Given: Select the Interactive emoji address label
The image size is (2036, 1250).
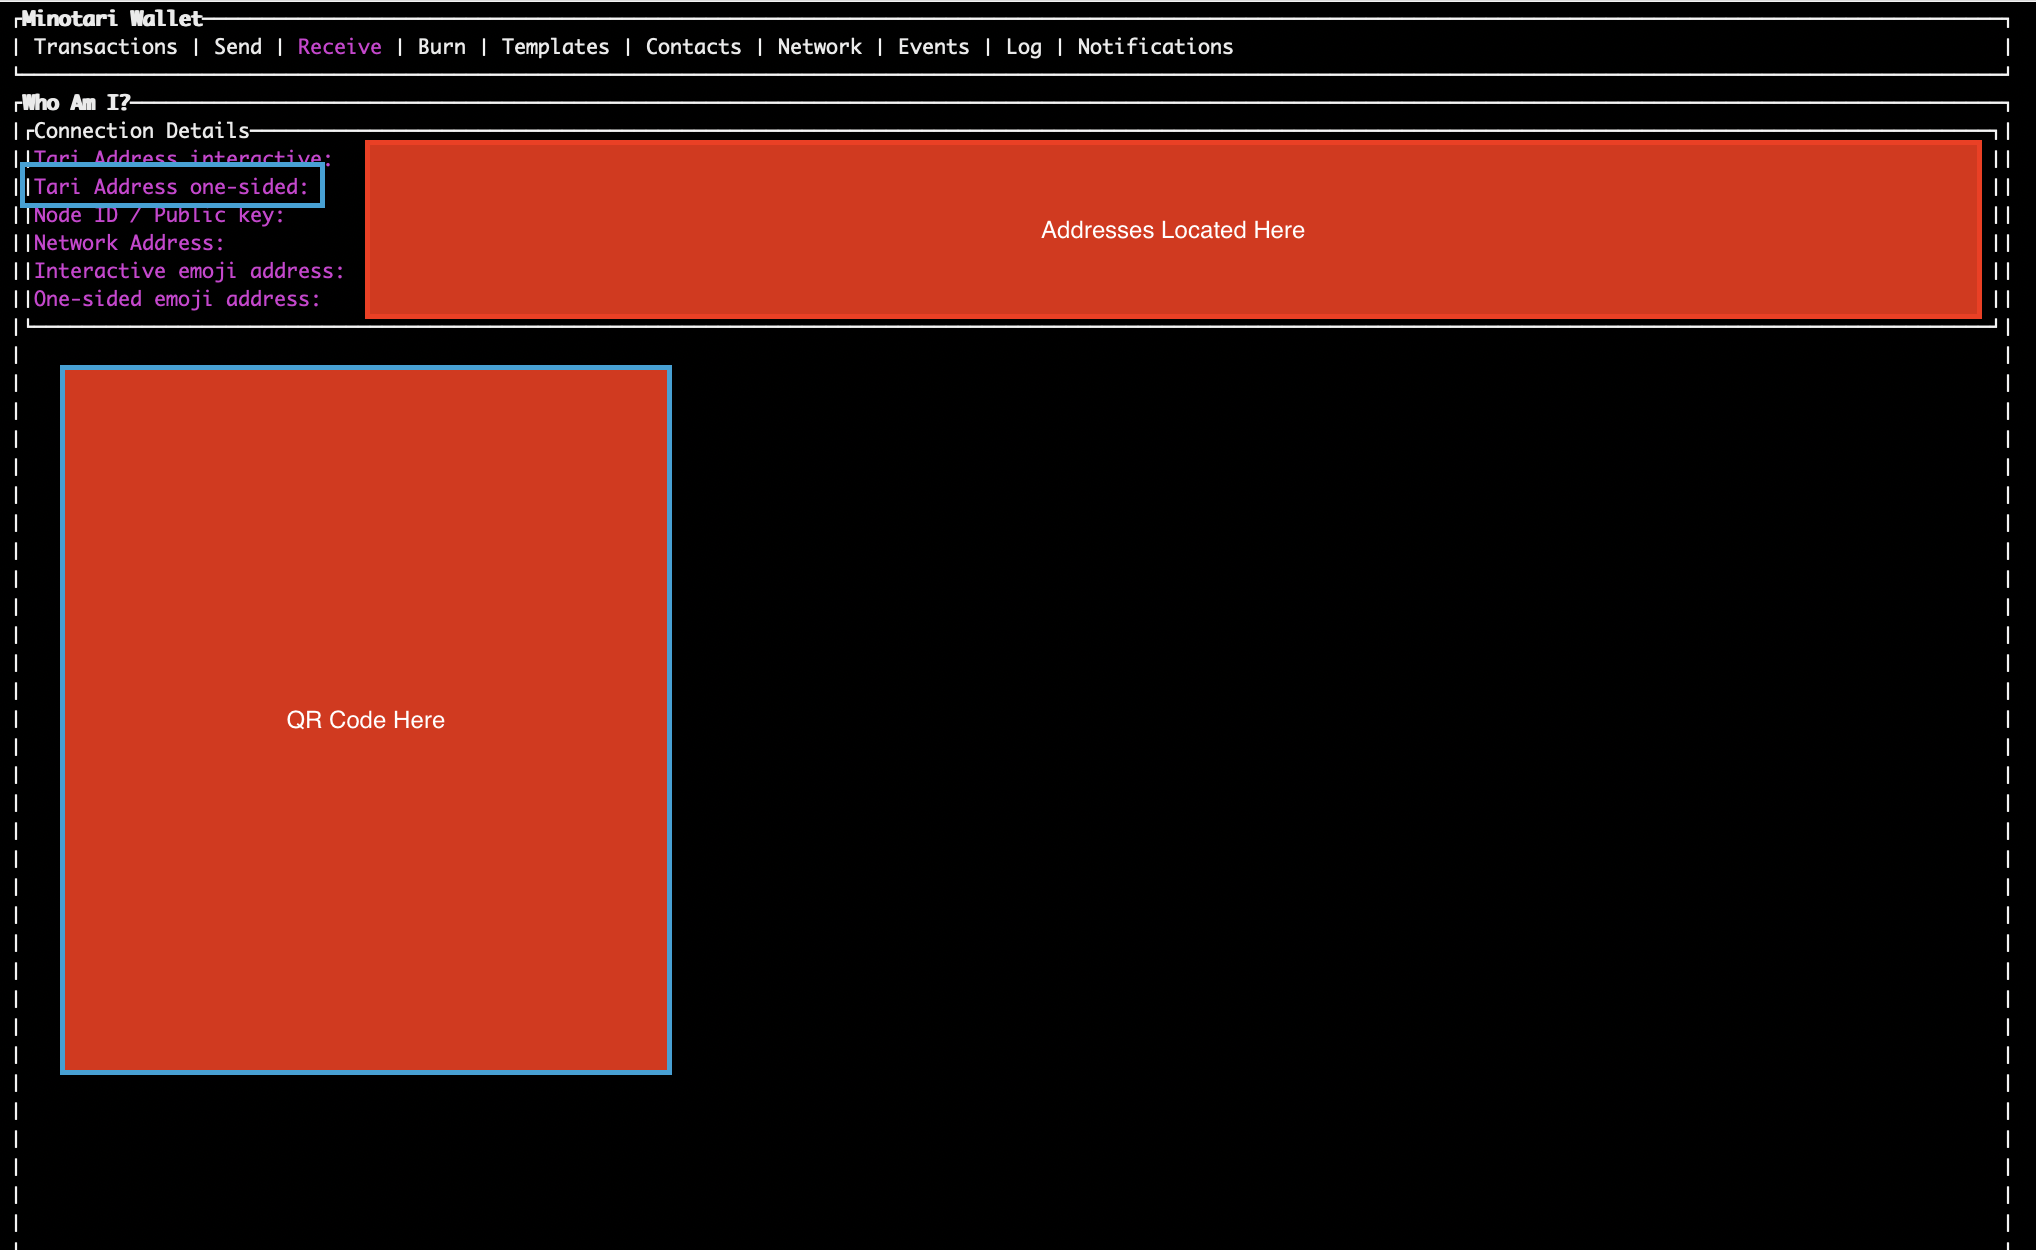Looking at the screenshot, I should [189, 271].
